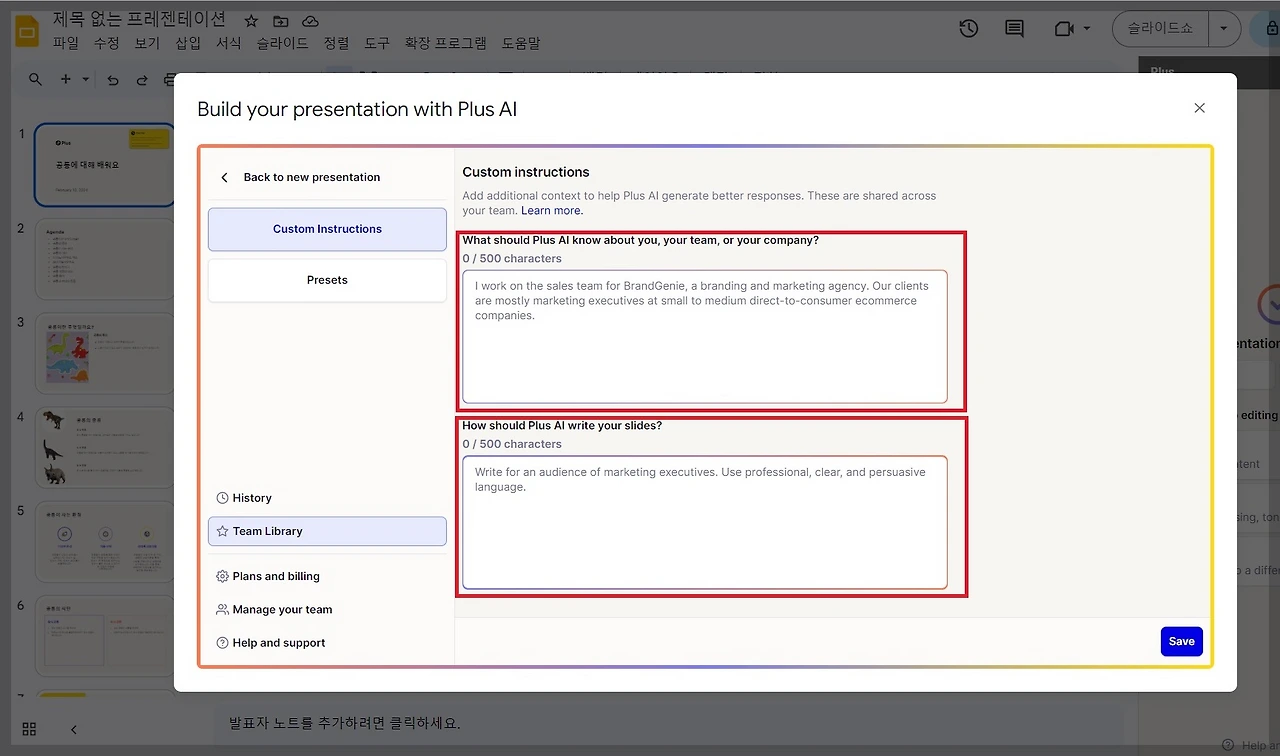Click "What should Plus AI know" label
The width and height of the screenshot is (1280, 756).
[640, 240]
